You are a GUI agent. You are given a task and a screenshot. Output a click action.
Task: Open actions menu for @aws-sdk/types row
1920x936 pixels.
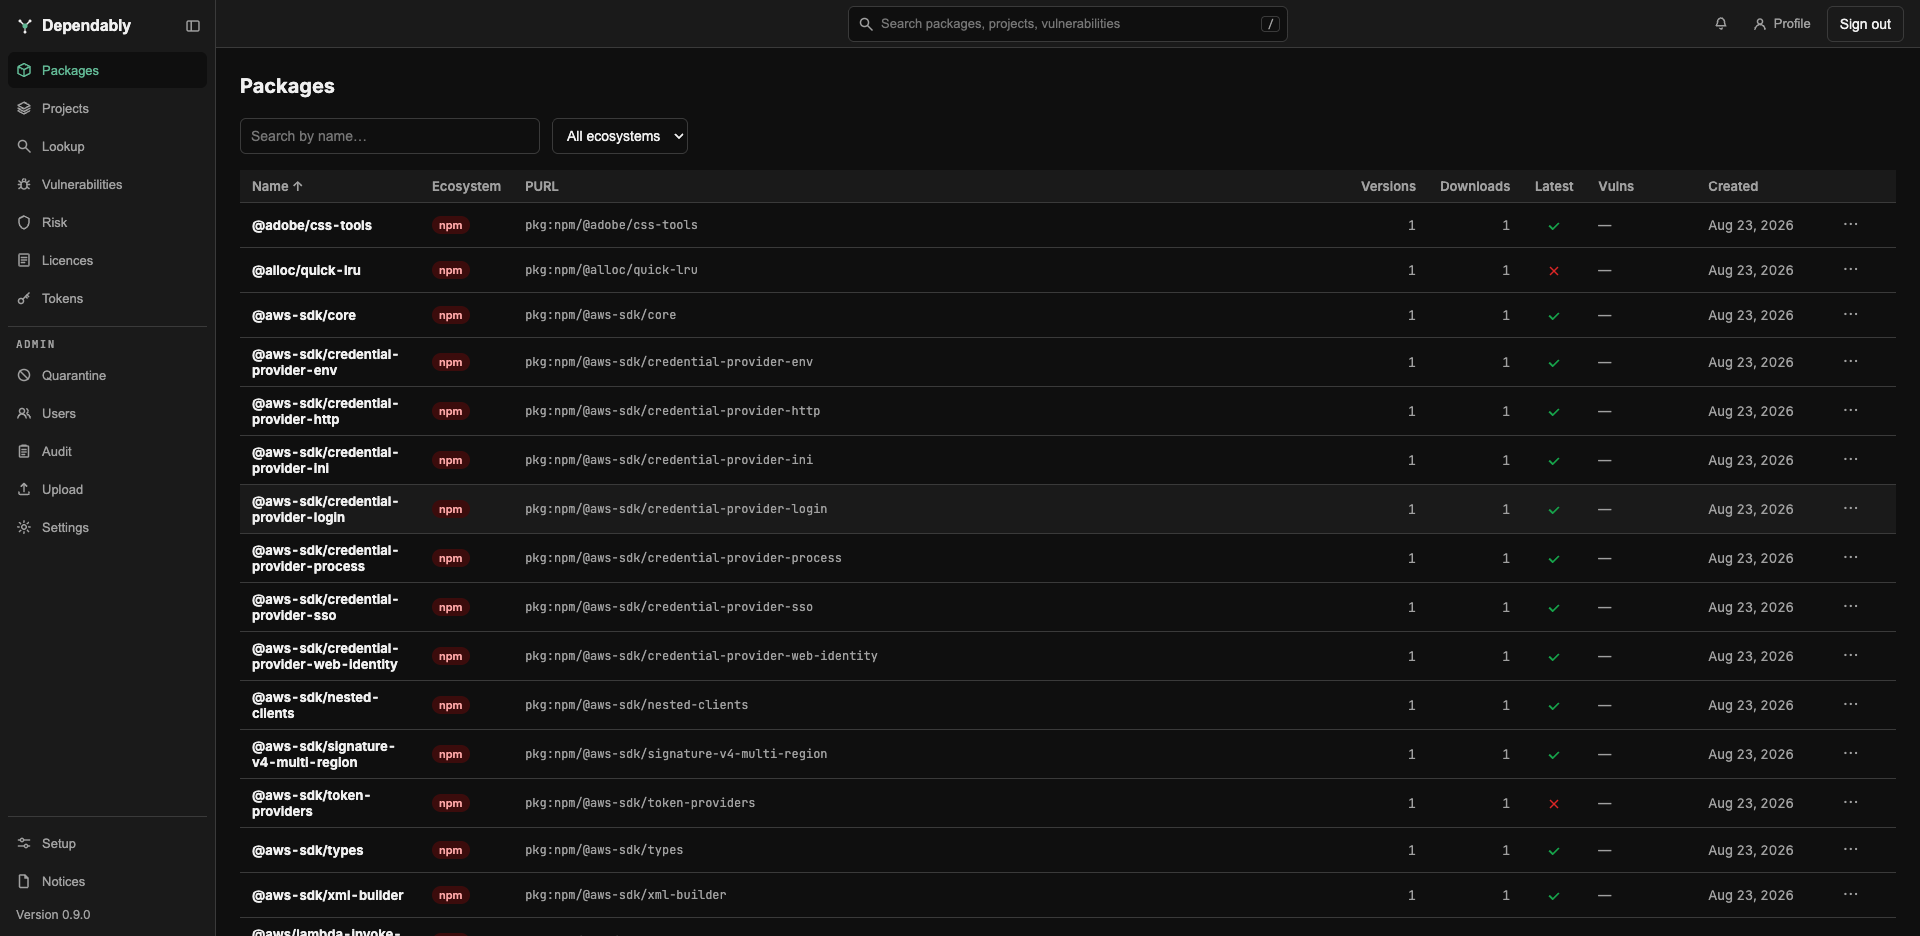click(1850, 850)
